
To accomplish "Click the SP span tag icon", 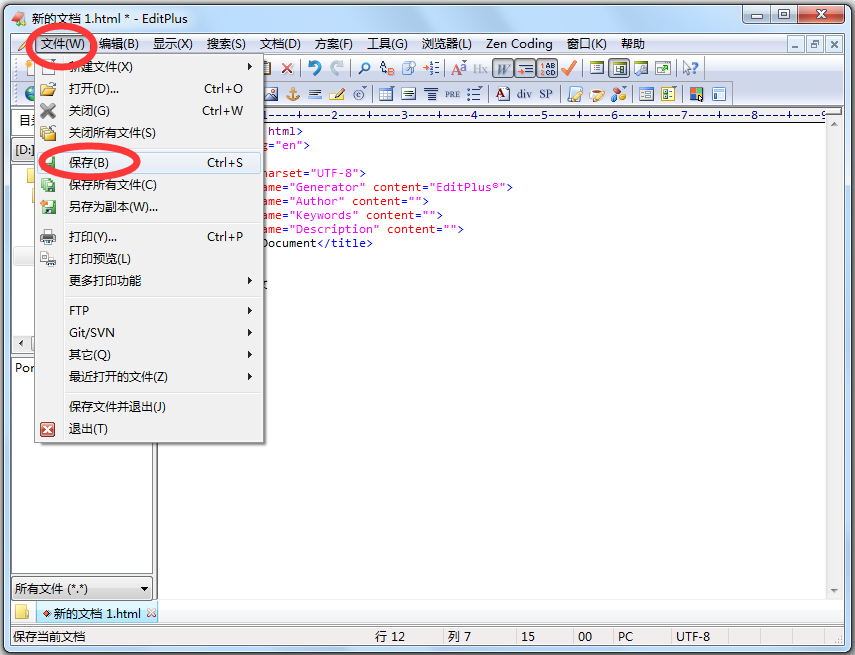I will tap(545, 93).
